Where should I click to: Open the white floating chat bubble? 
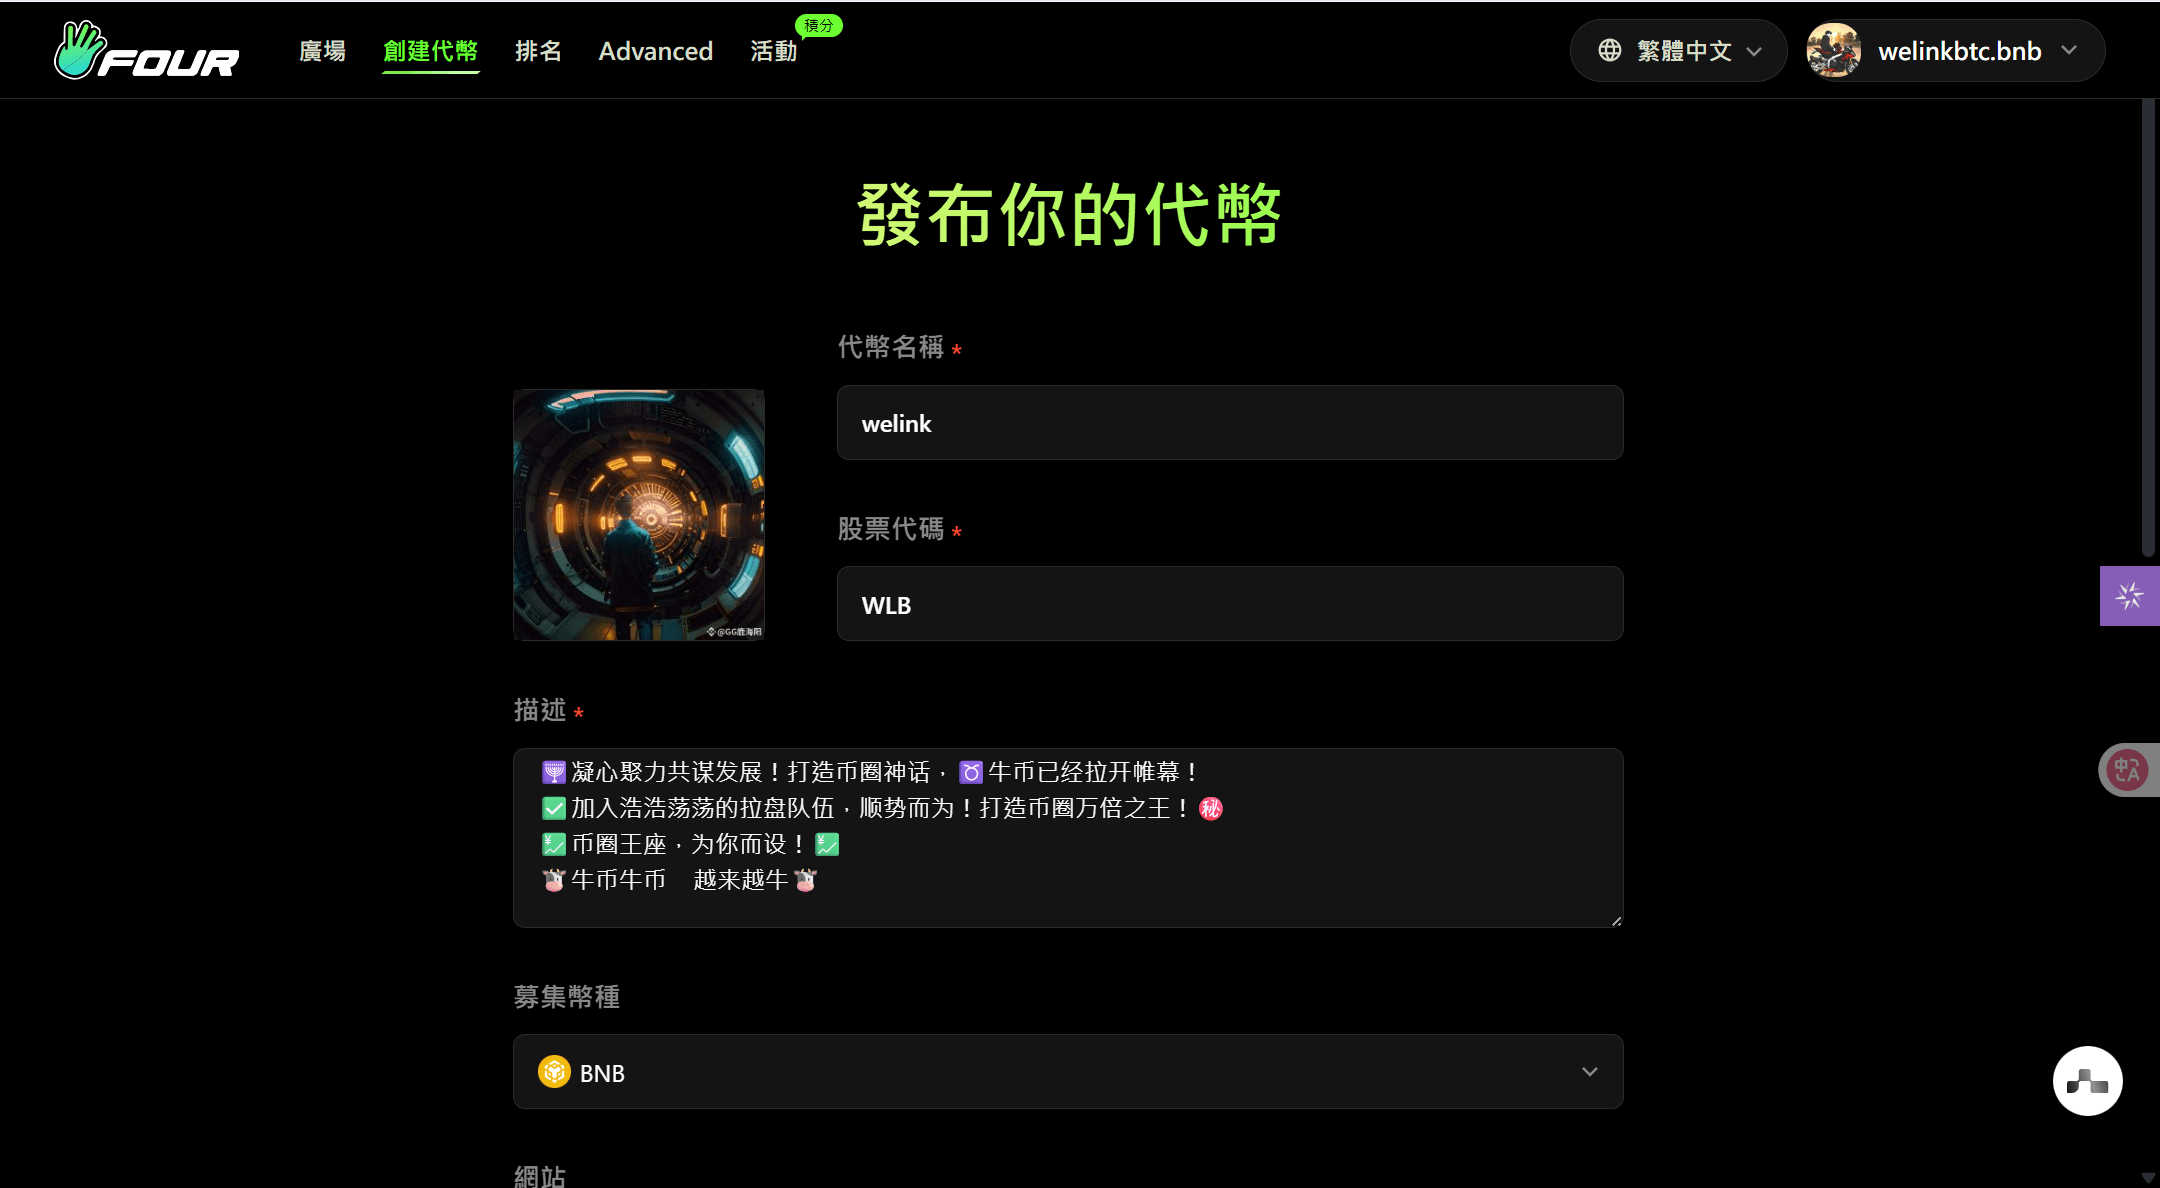2087,1081
